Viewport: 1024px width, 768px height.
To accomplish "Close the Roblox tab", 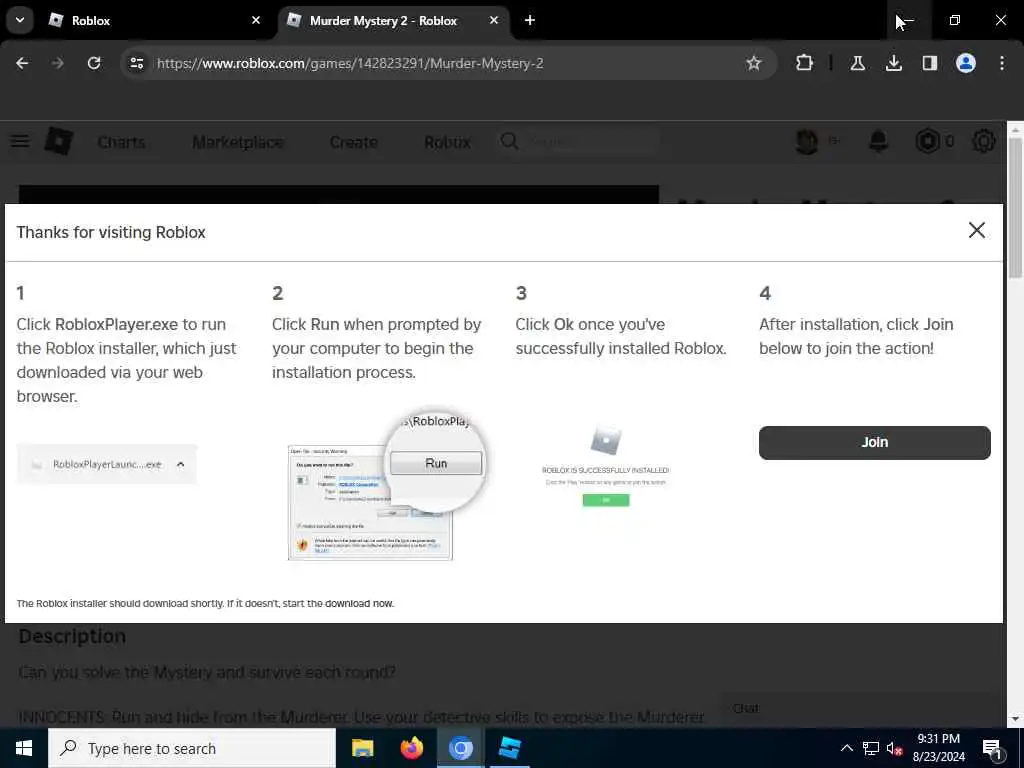I will 256,20.
